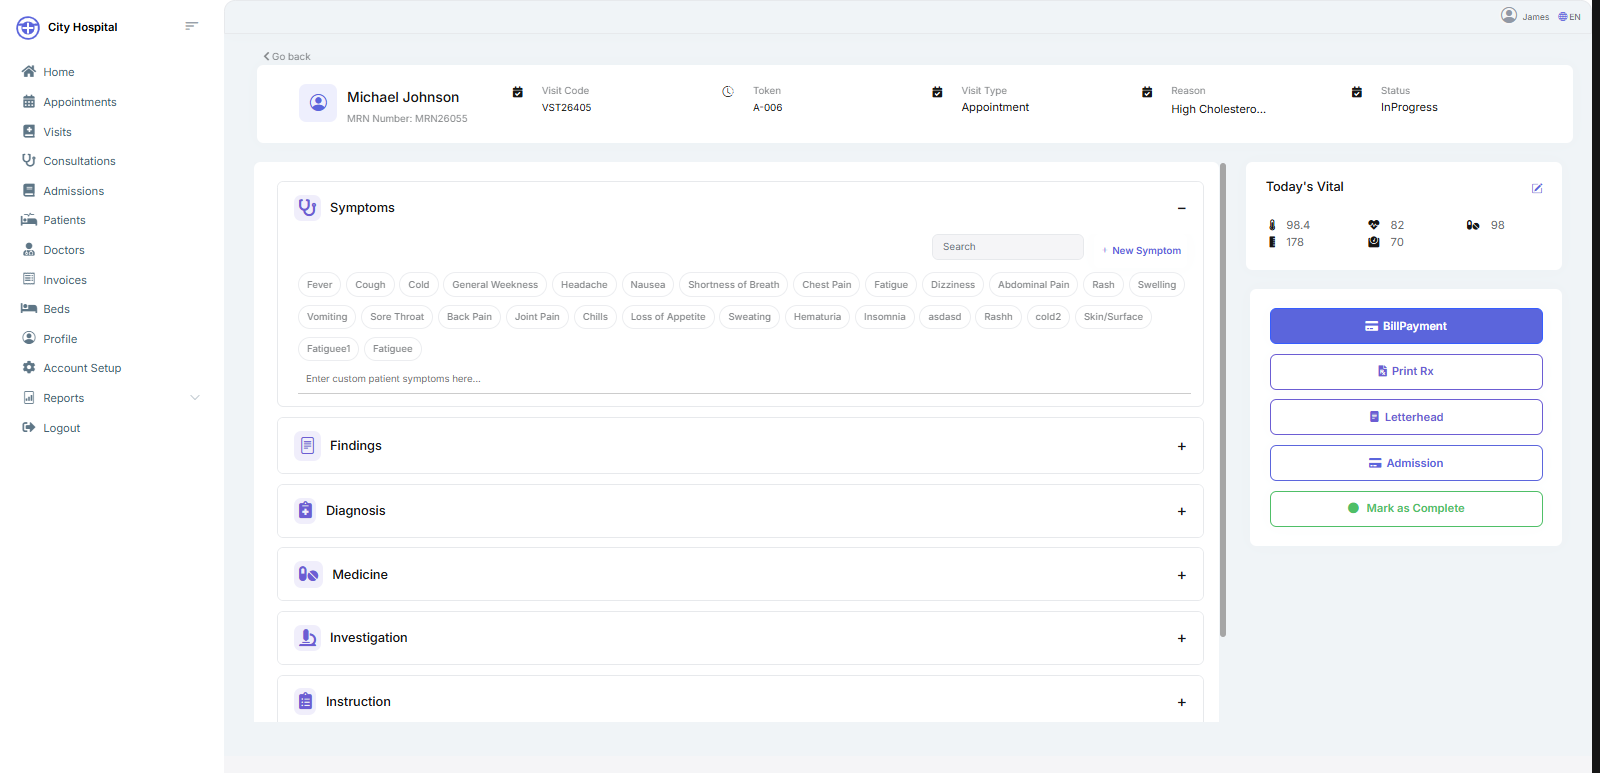The width and height of the screenshot is (1600, 773).
Task: Click the Consultations stethoscope icon
Action: tap(29, 160)
